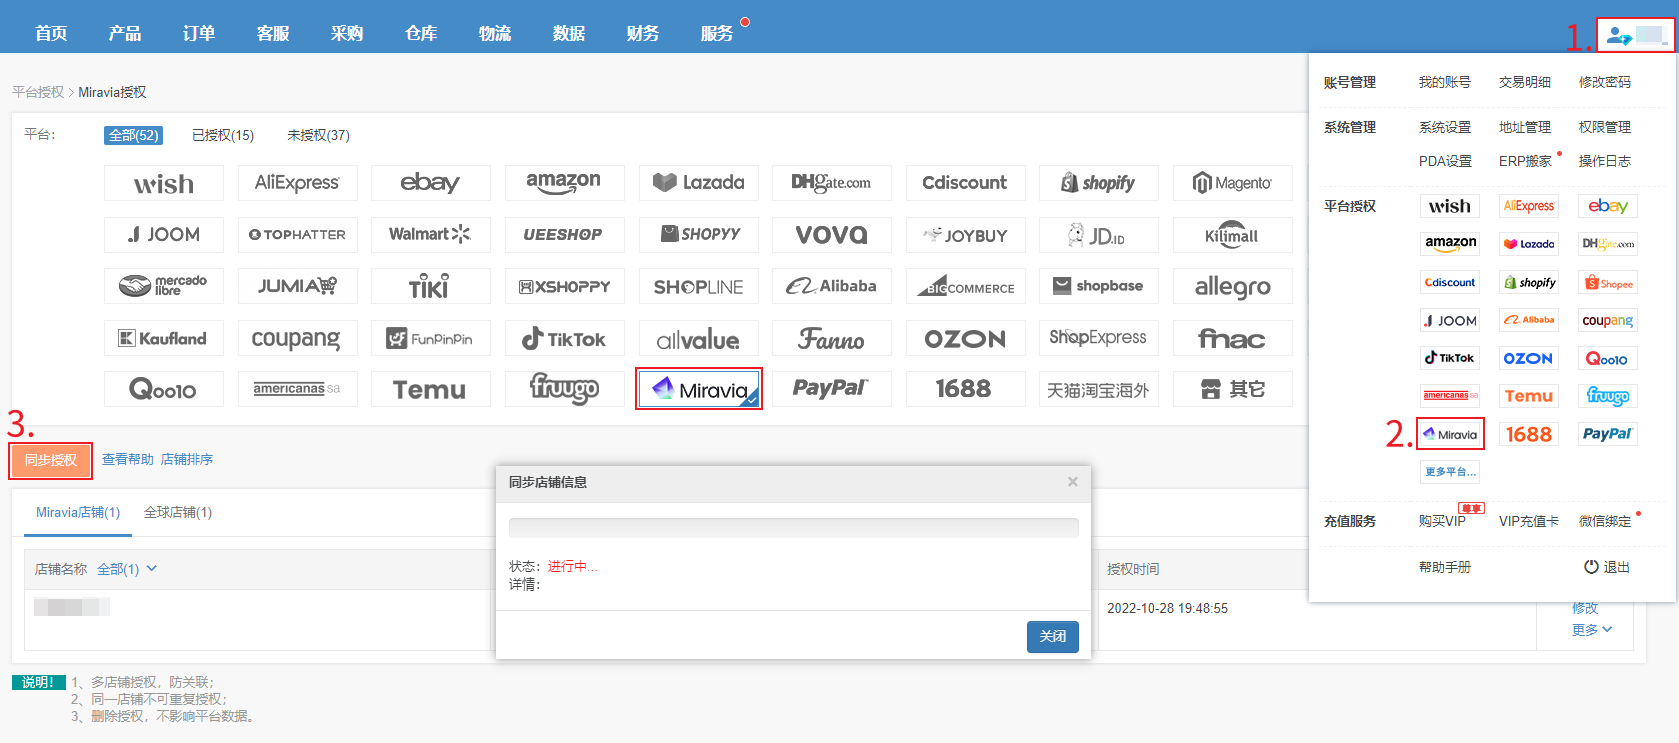Expand the 更多 dropdown in store row
The image size is (1679, 743).
pos(1591,630)
